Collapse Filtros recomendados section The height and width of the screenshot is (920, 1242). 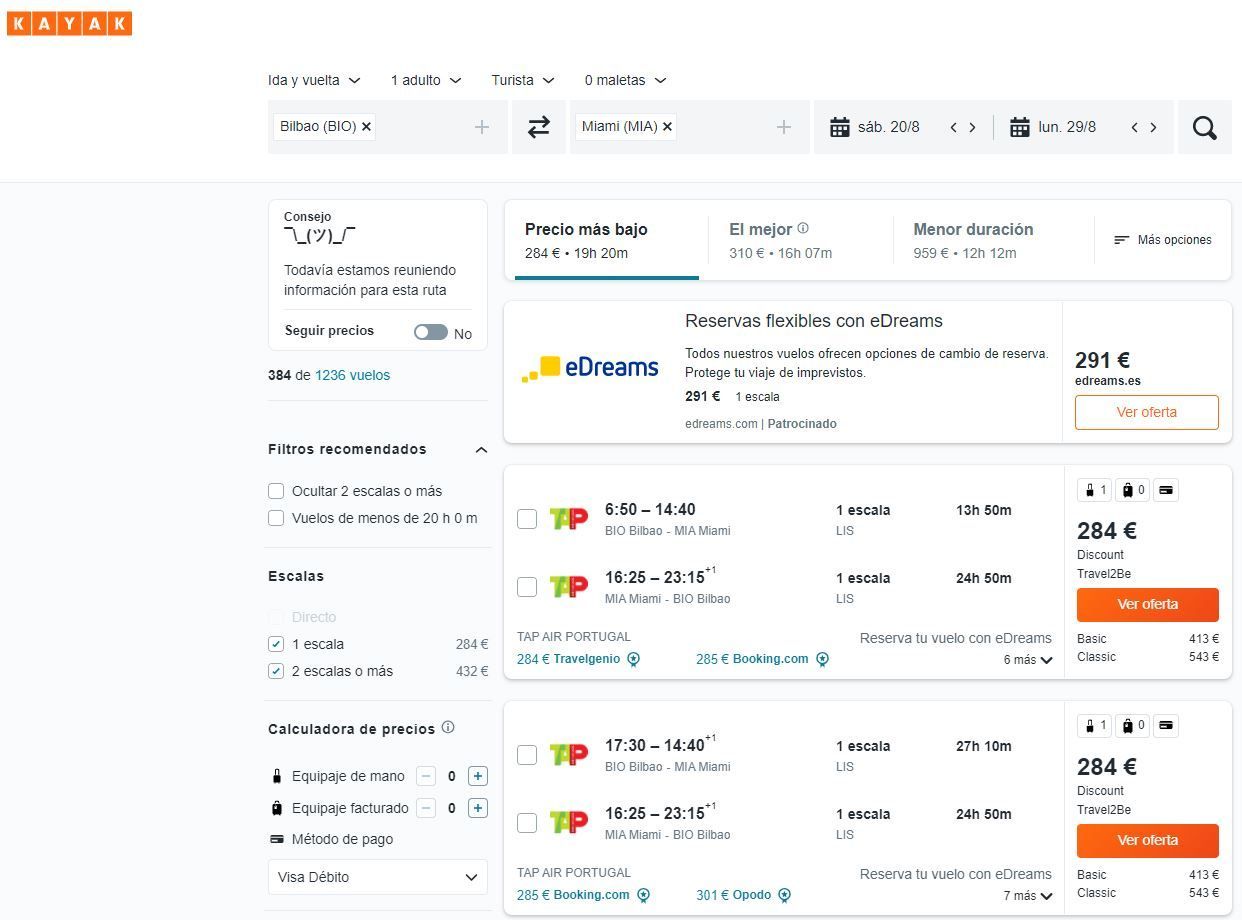(x=481, y=450)
